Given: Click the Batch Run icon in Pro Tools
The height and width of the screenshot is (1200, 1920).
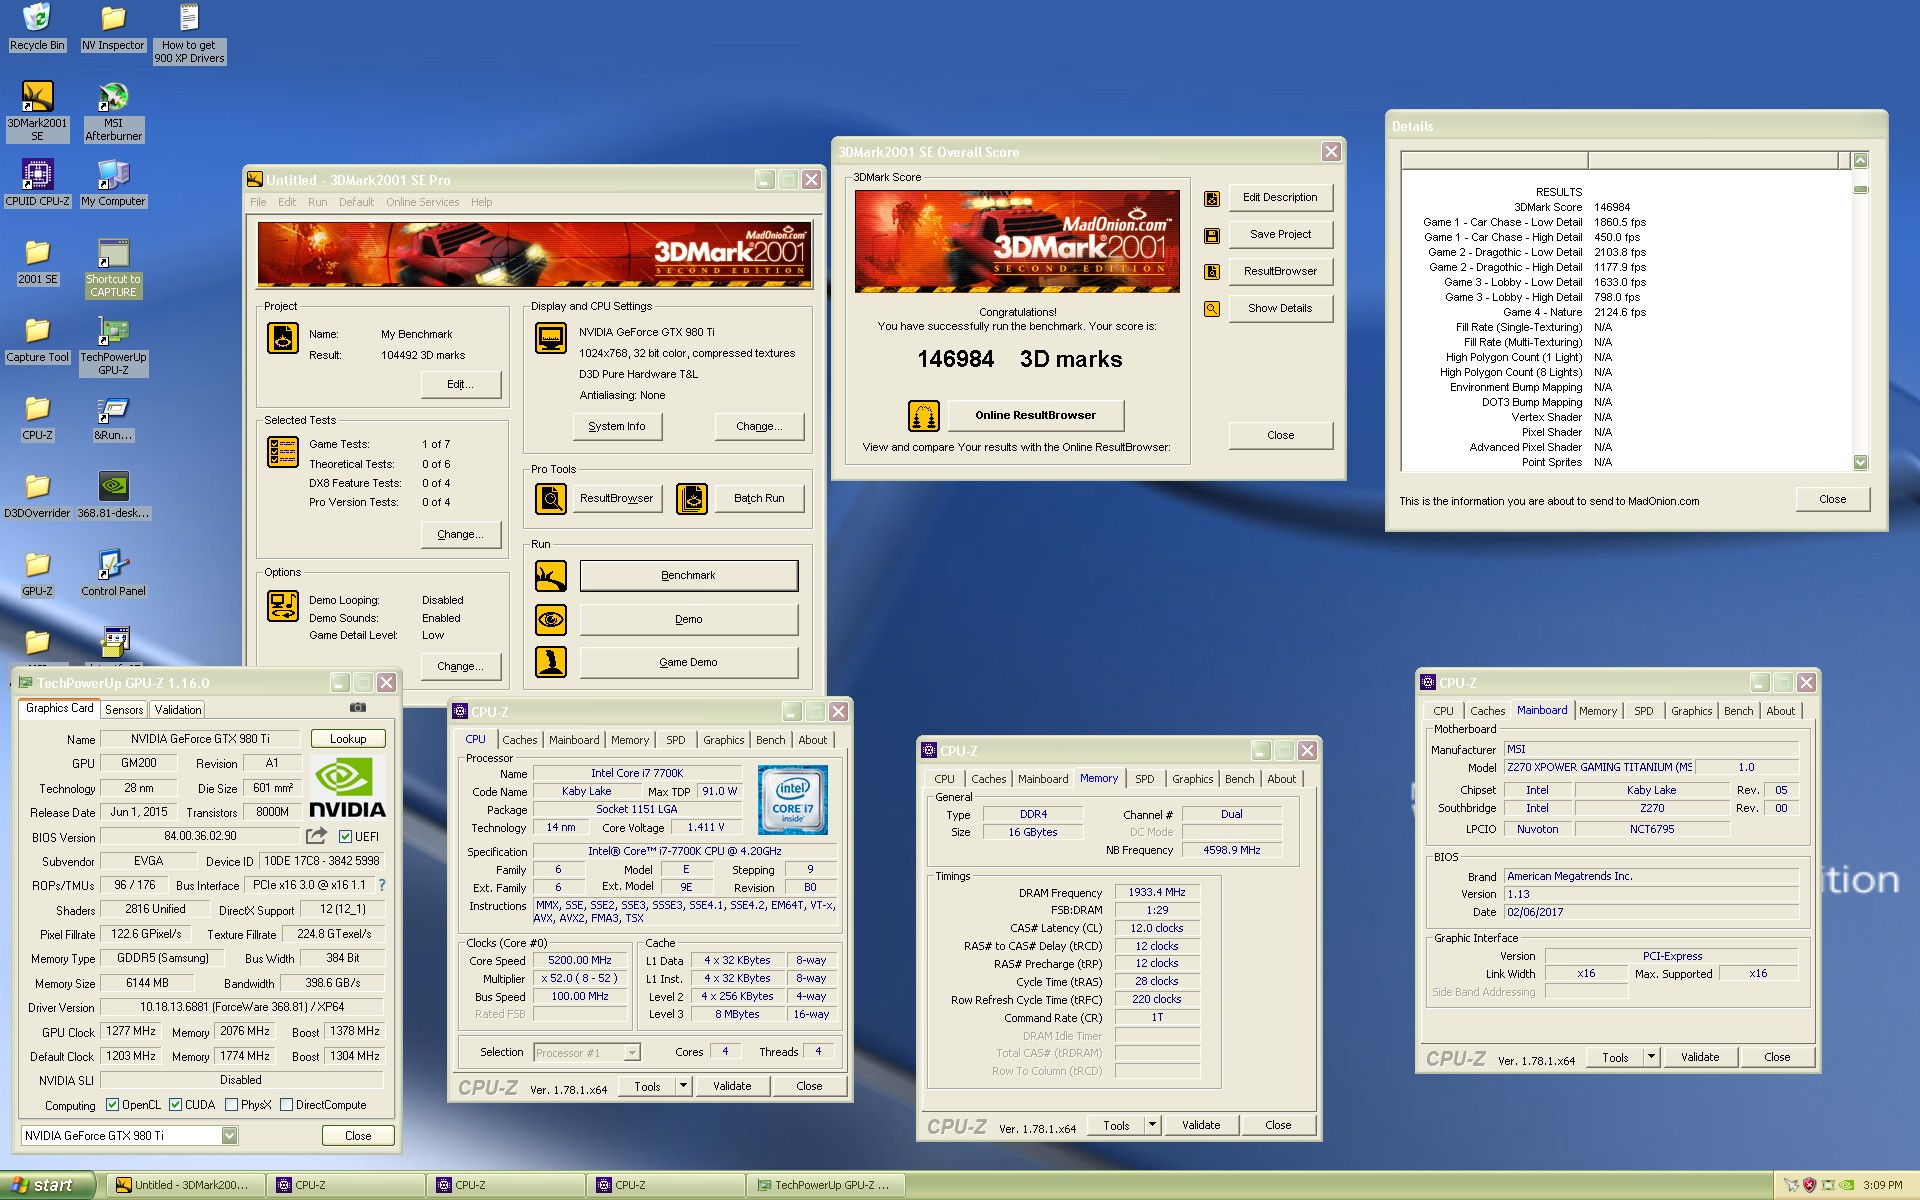Looking at the screenshot, I should [692, 498].
